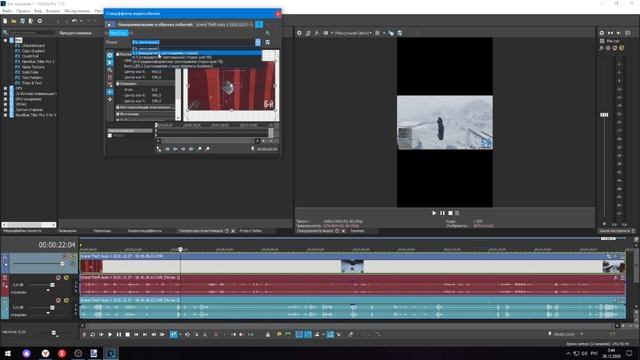This screenshot has width=640, height=360.
Task: Stop the video preview
Action: [x=450, y=213]
